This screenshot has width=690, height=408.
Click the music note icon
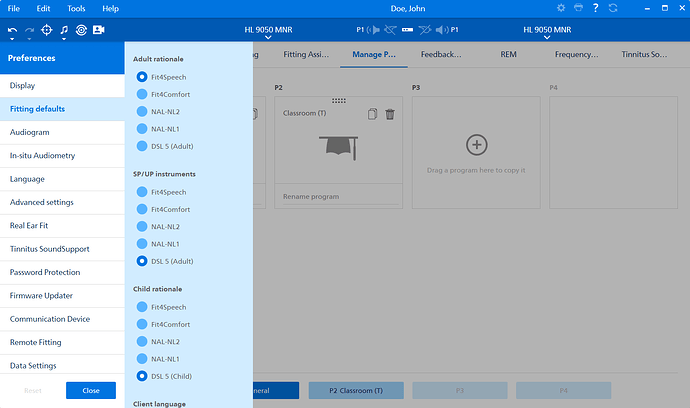[x=64, y=29]
